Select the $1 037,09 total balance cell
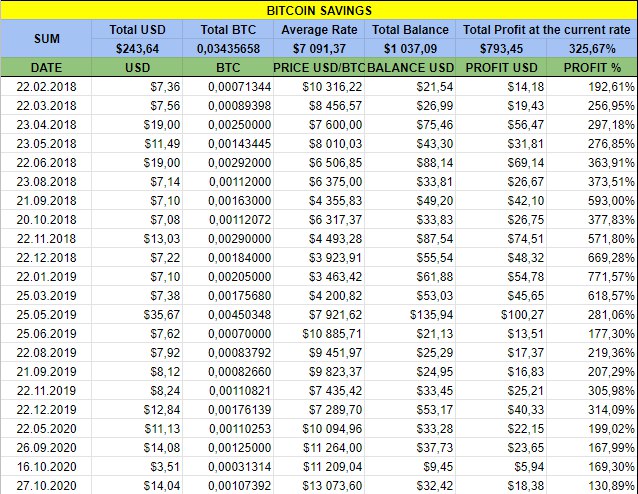The image size is (638, 494). click(x=410, y=48)
